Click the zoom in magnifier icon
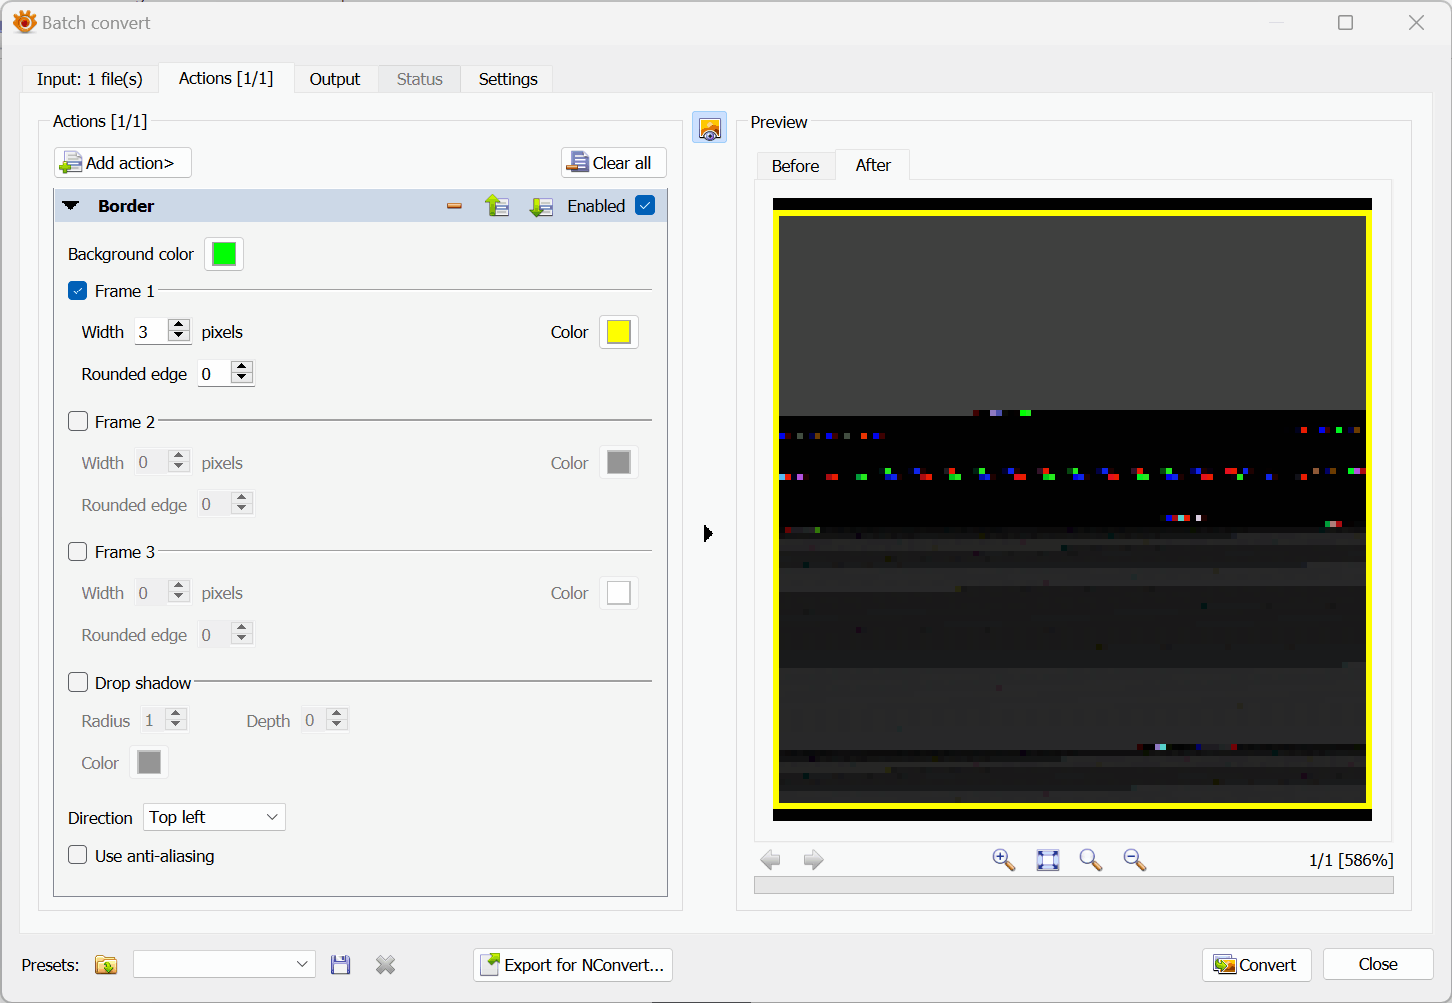 point(1003,860)
